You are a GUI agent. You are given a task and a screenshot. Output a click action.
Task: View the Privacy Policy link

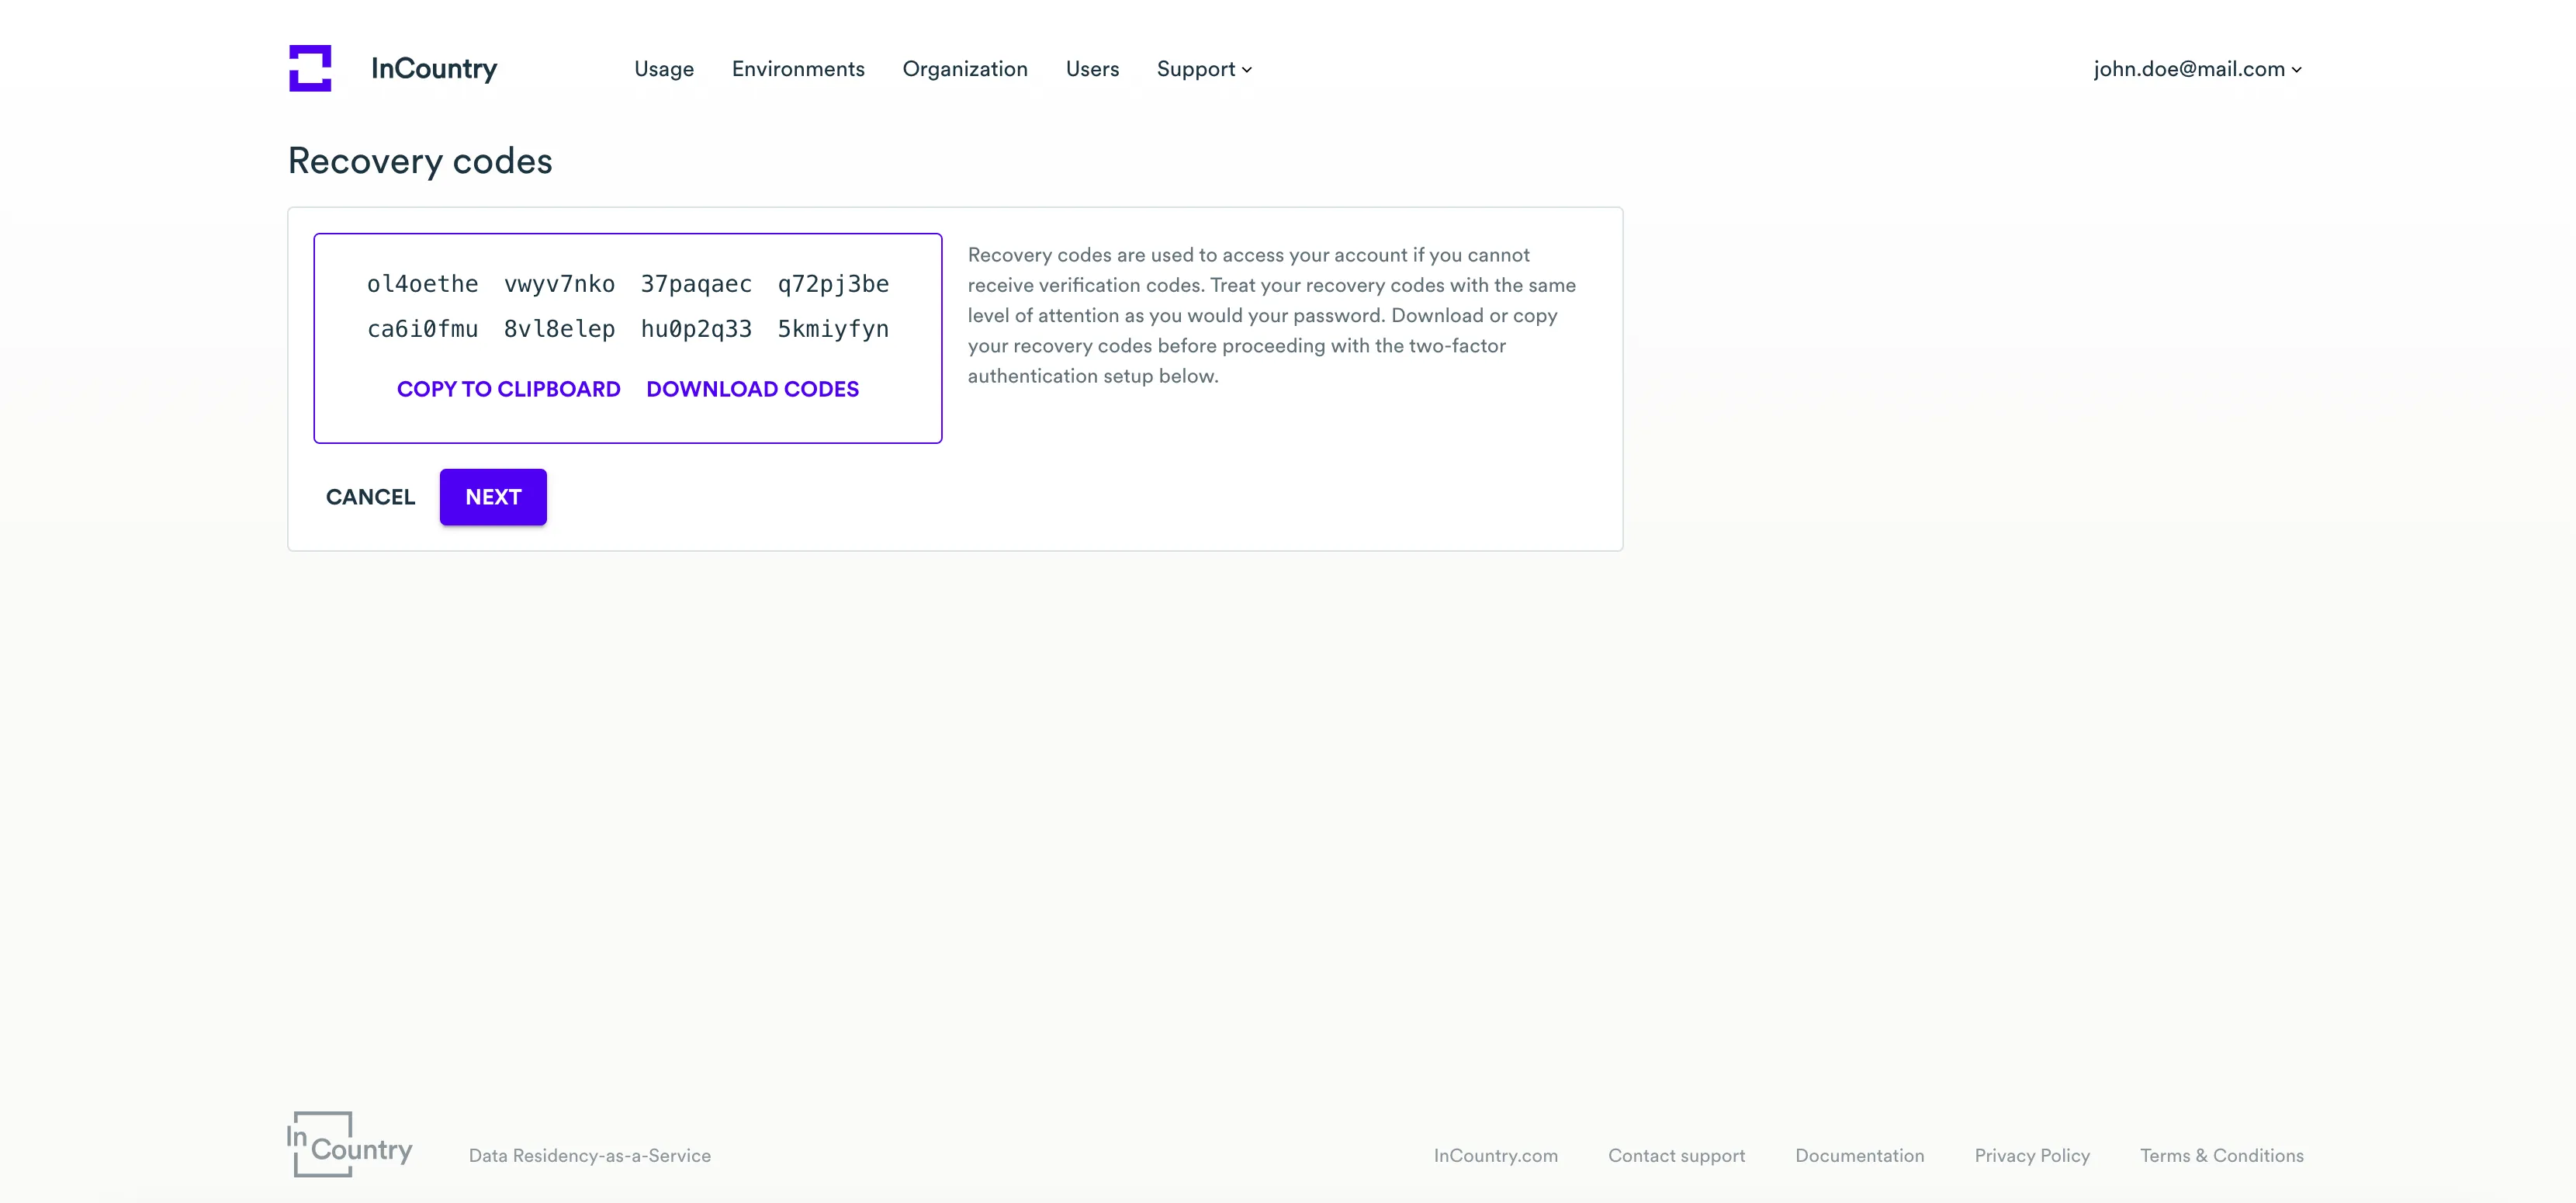coord(2031,1155)
